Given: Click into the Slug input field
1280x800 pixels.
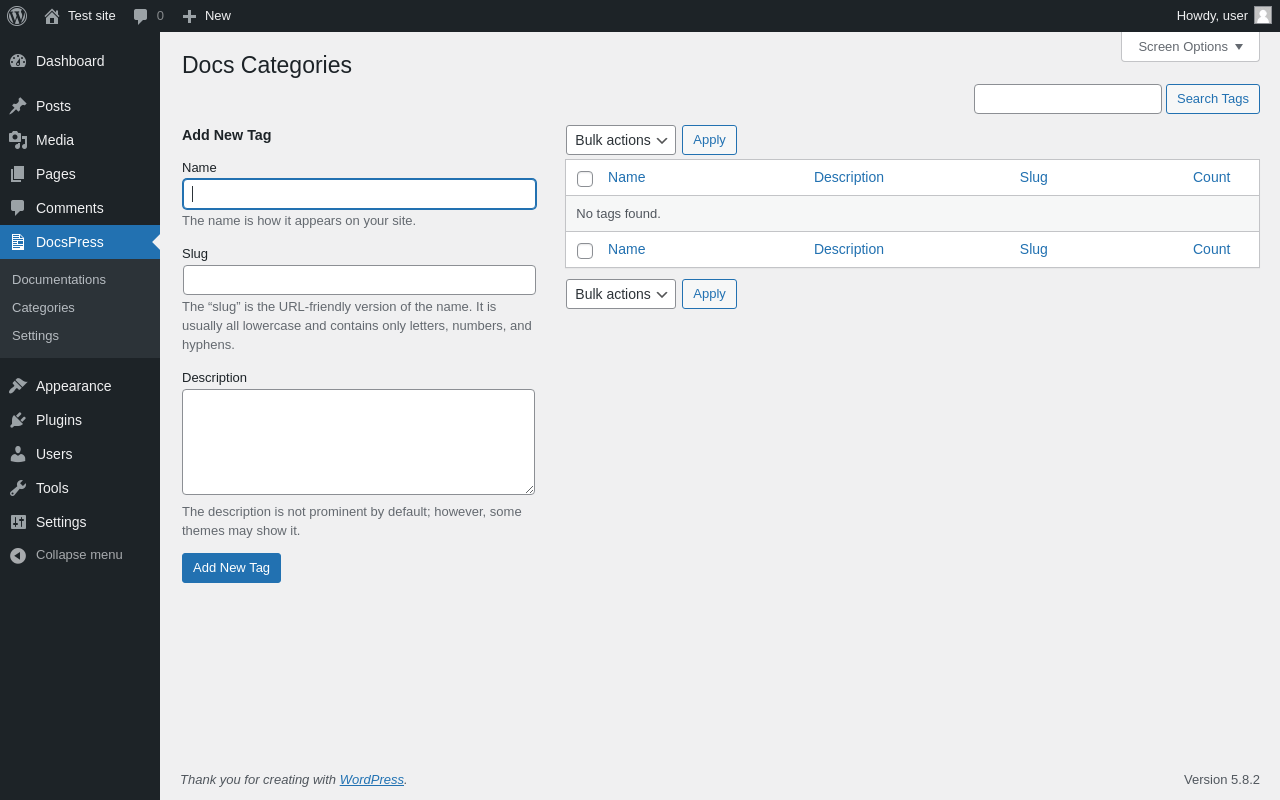Looking at the screenshot, I should click(x=359, y=280).
